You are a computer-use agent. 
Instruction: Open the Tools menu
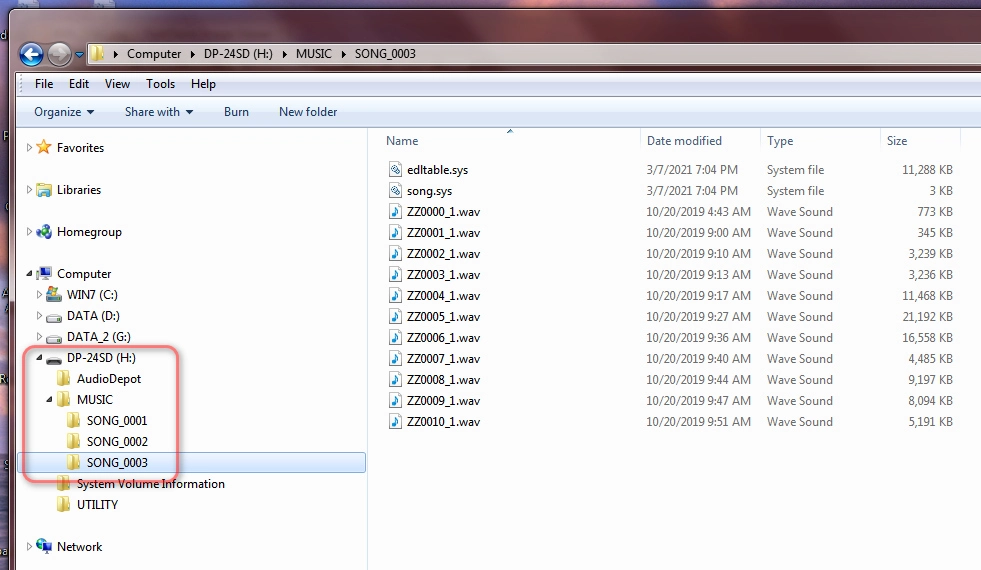(x=160, y=84)
